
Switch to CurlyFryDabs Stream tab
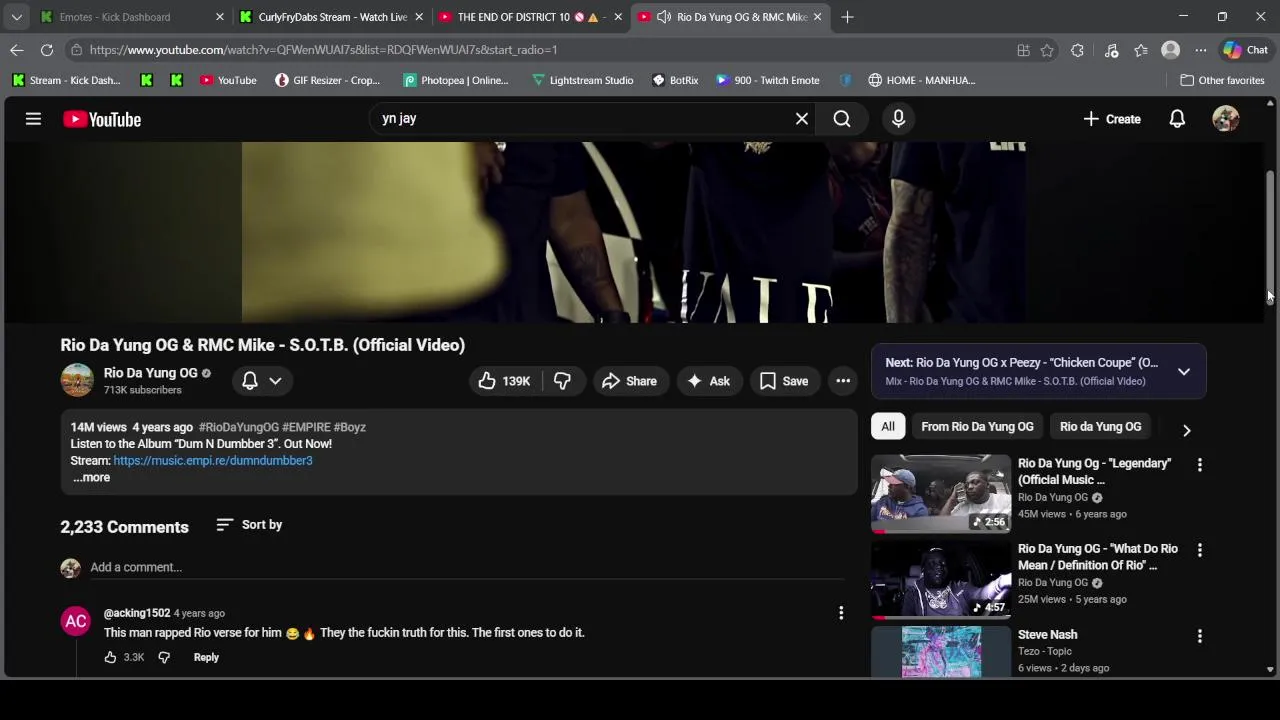[331, 17]
